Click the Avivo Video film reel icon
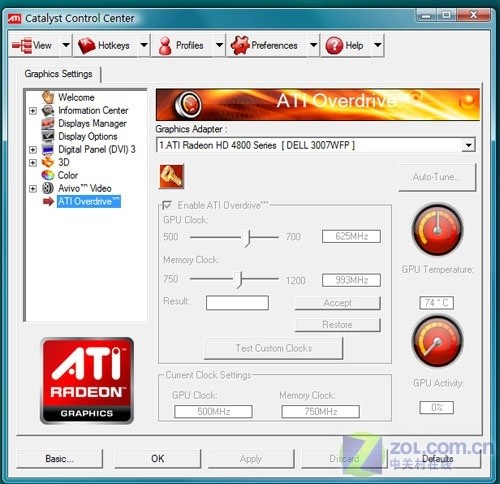The image size is (500, 484). (48, 188)
